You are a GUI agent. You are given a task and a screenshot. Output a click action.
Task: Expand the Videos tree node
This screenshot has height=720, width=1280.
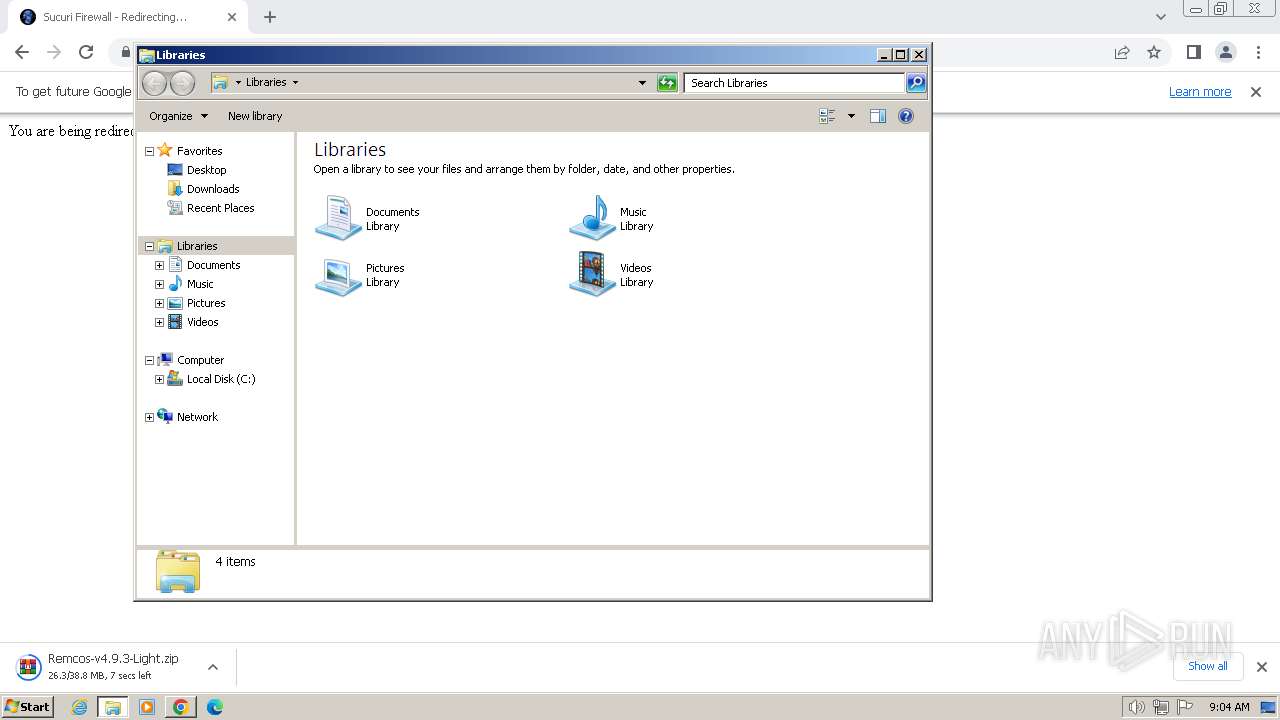point(159,322)
